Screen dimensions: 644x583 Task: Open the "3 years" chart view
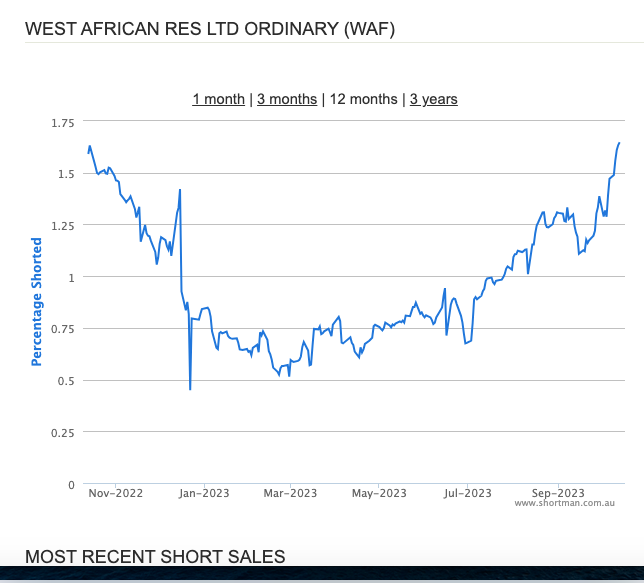tap(434, 99)
